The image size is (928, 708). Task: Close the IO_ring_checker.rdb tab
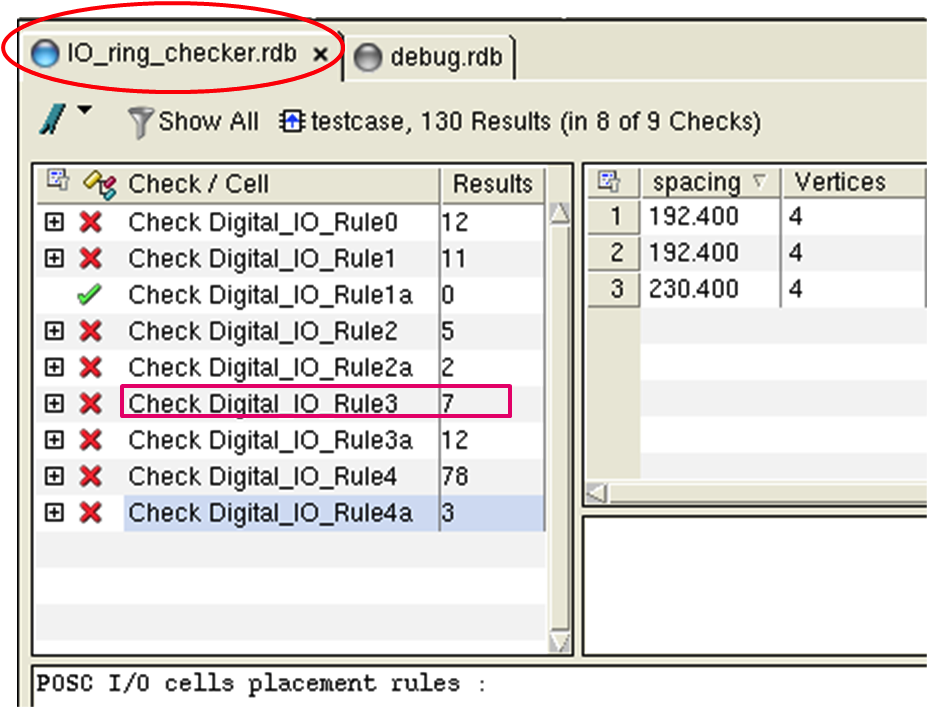pyautogui.click(x=320, y=55)
